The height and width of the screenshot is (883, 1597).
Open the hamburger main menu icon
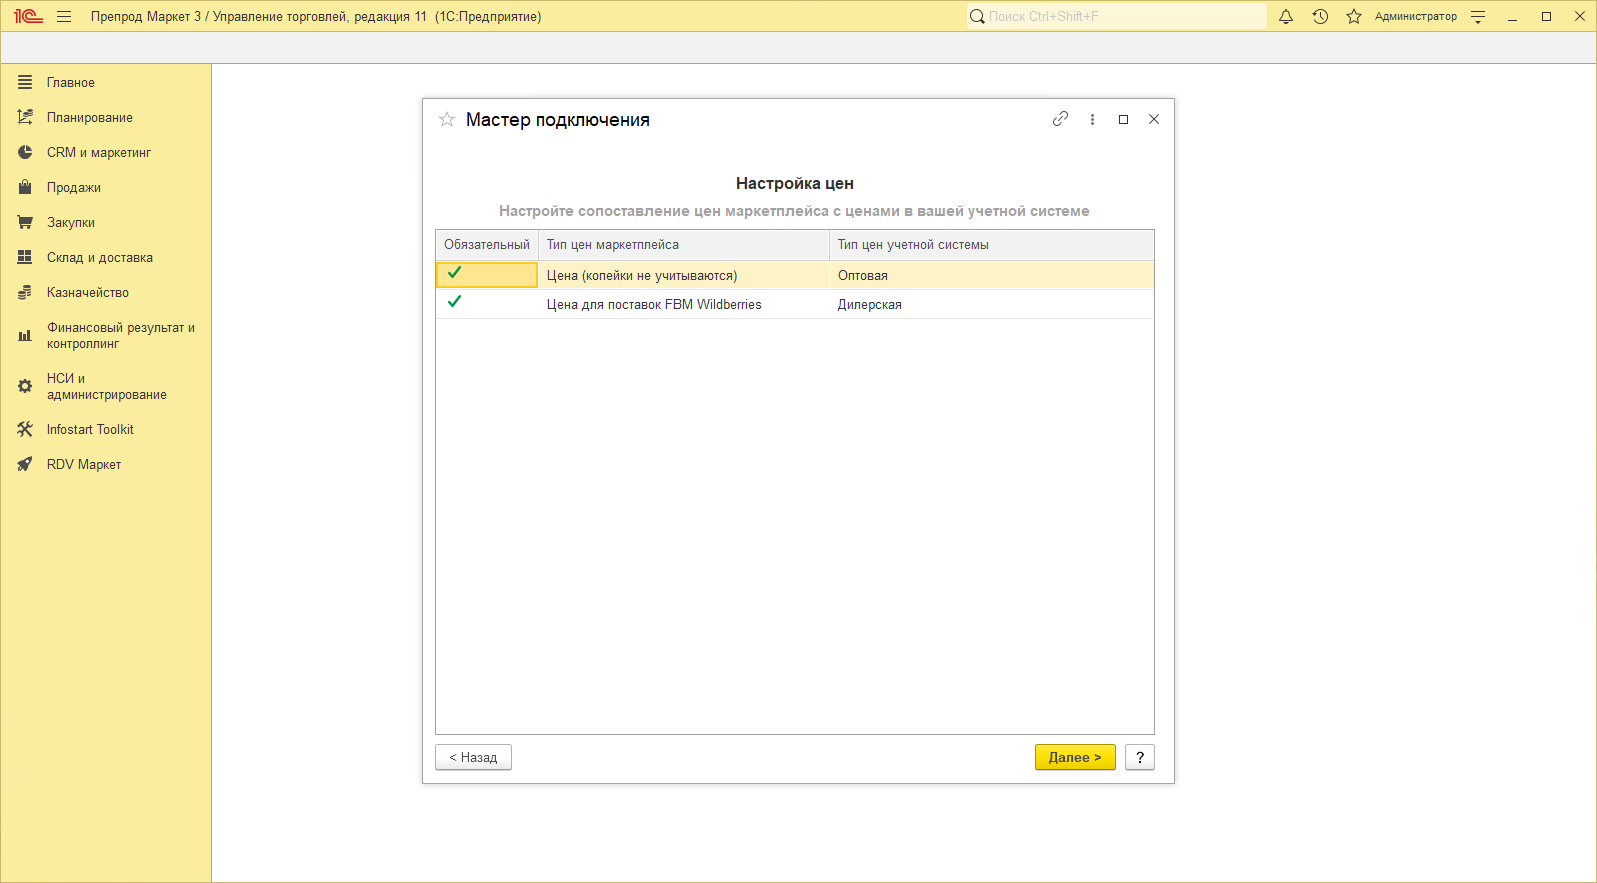pos(64,16)
